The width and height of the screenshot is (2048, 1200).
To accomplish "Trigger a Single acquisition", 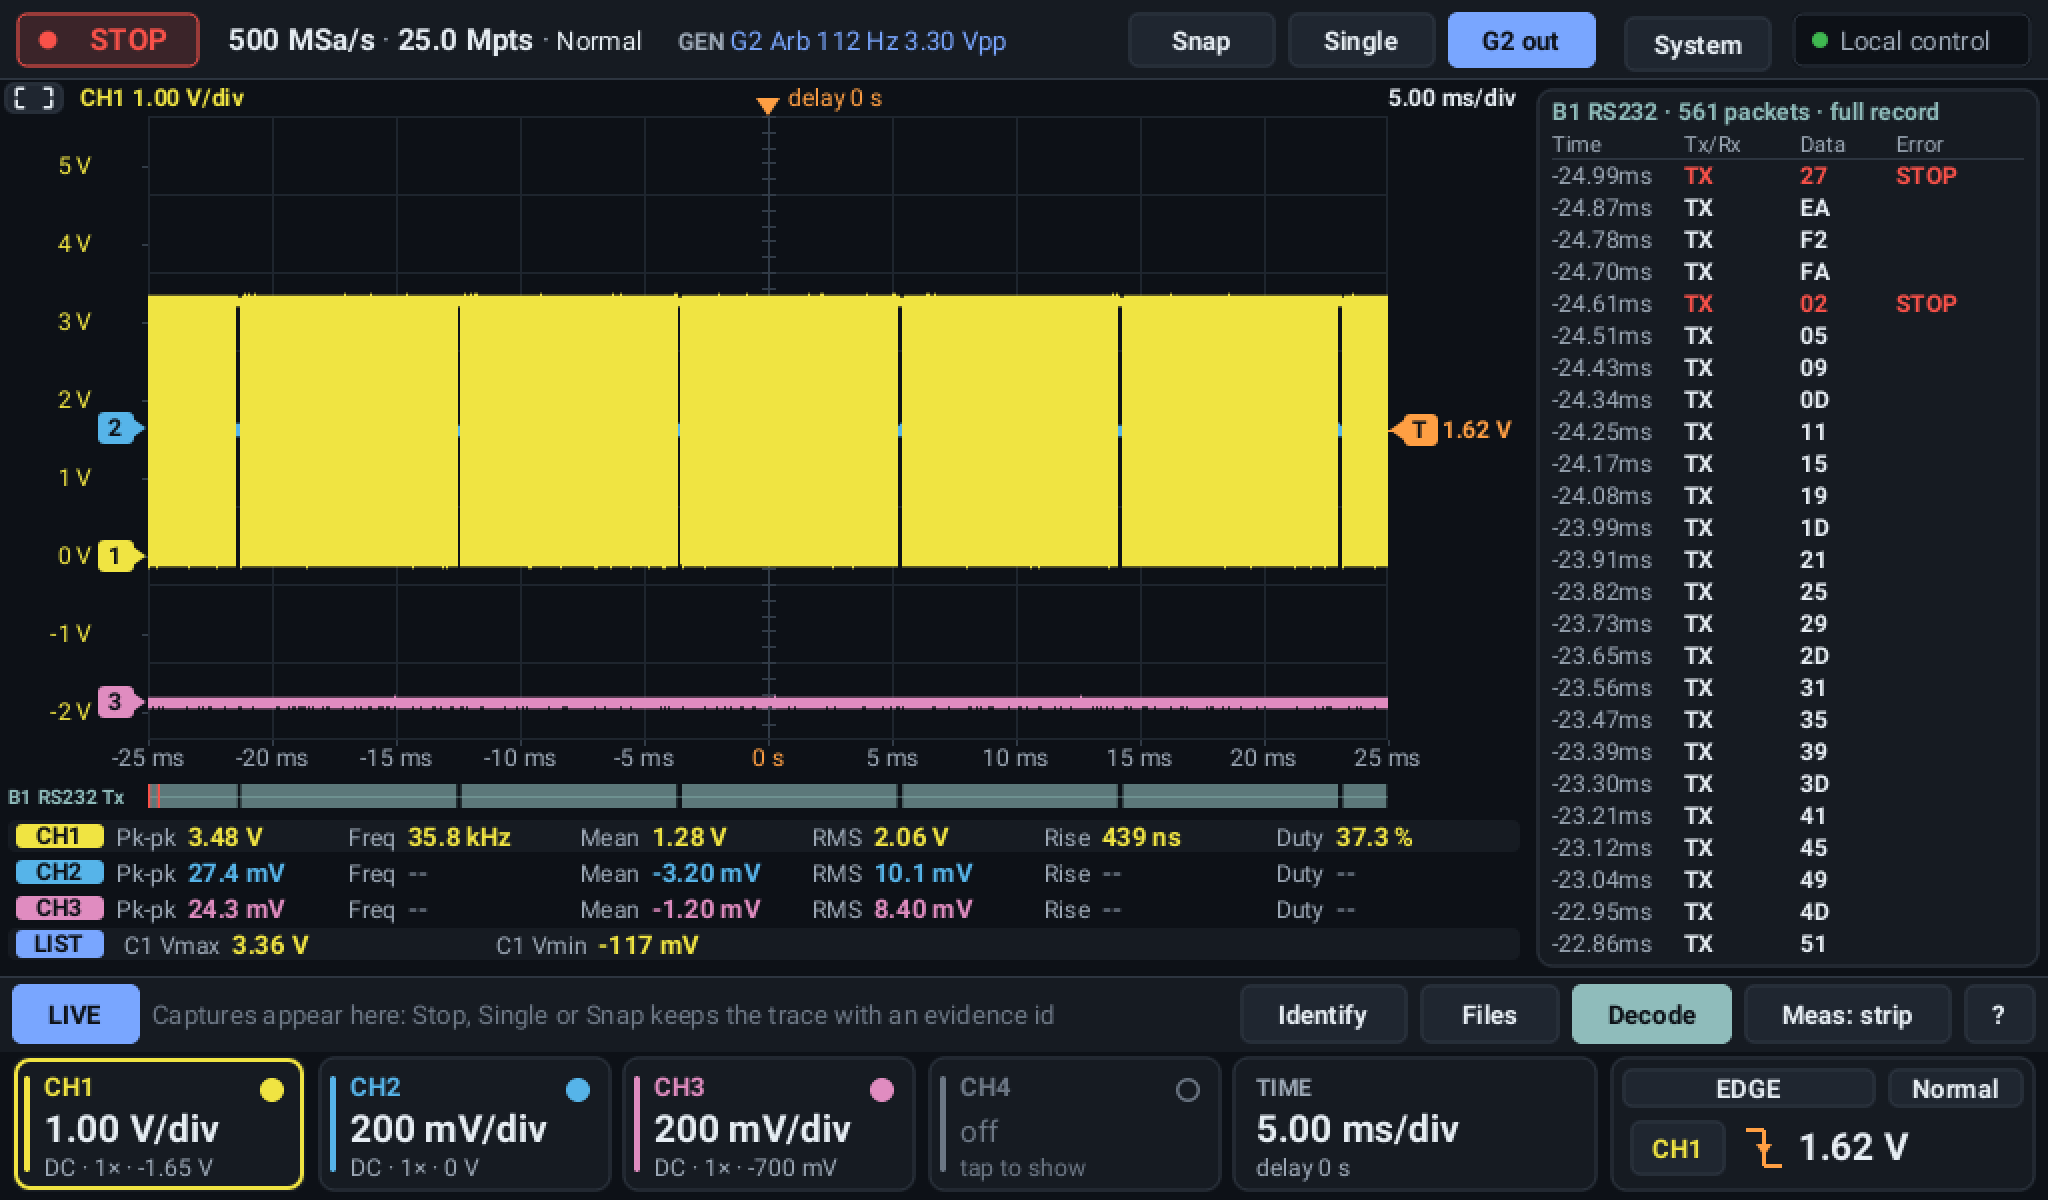I will tap(1360, 41).
